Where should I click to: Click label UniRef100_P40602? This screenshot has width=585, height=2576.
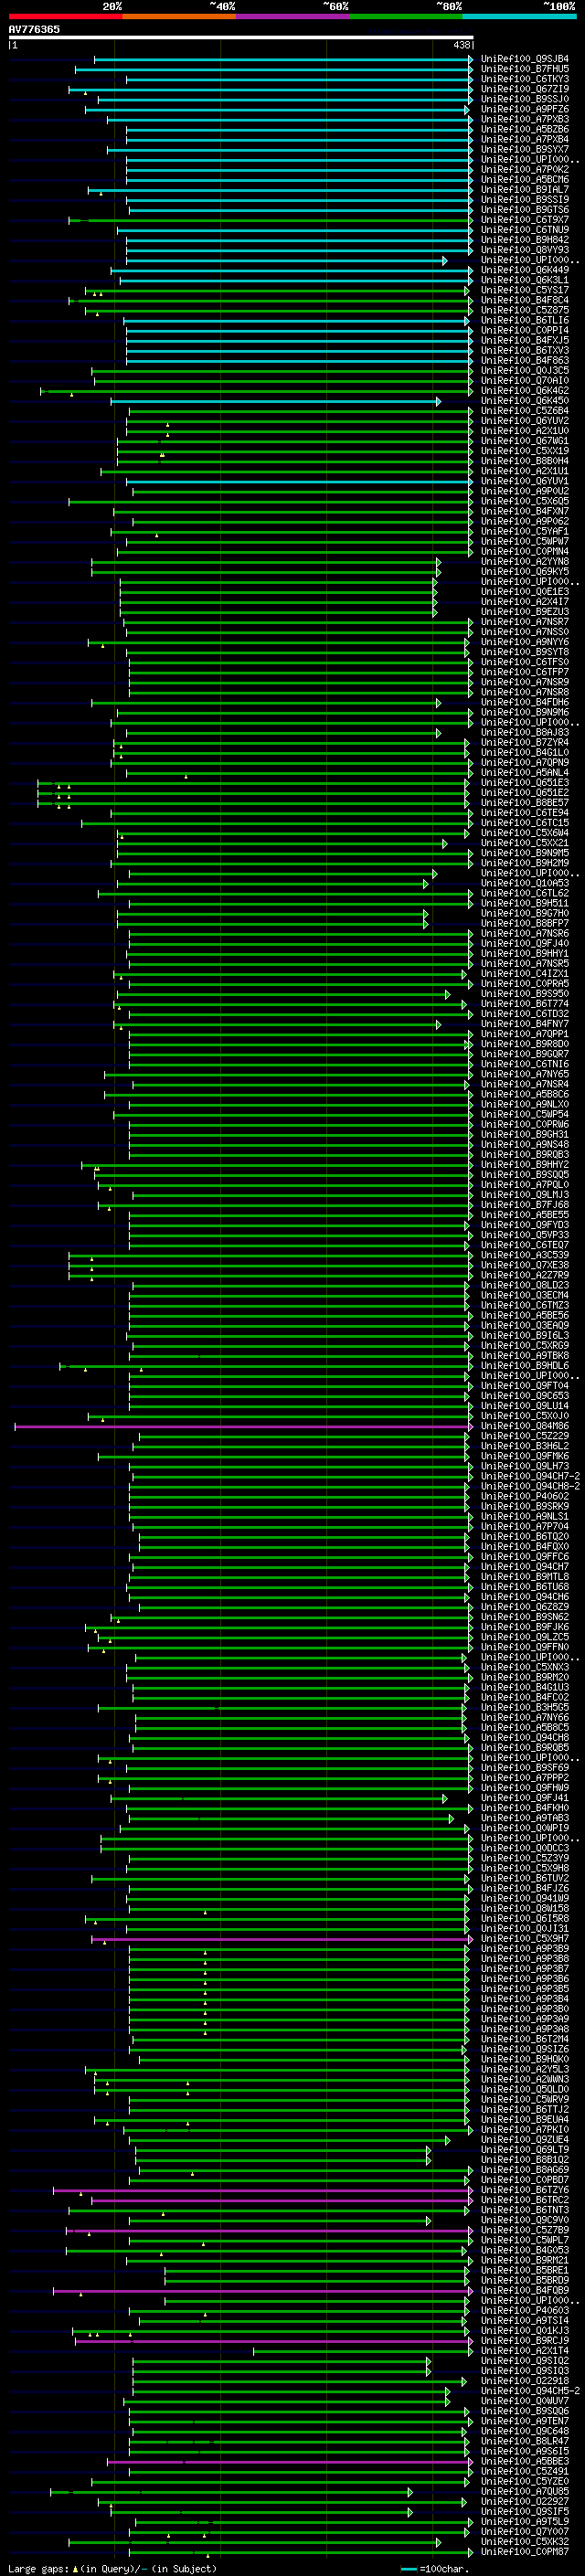click(x=525, y=1496)
